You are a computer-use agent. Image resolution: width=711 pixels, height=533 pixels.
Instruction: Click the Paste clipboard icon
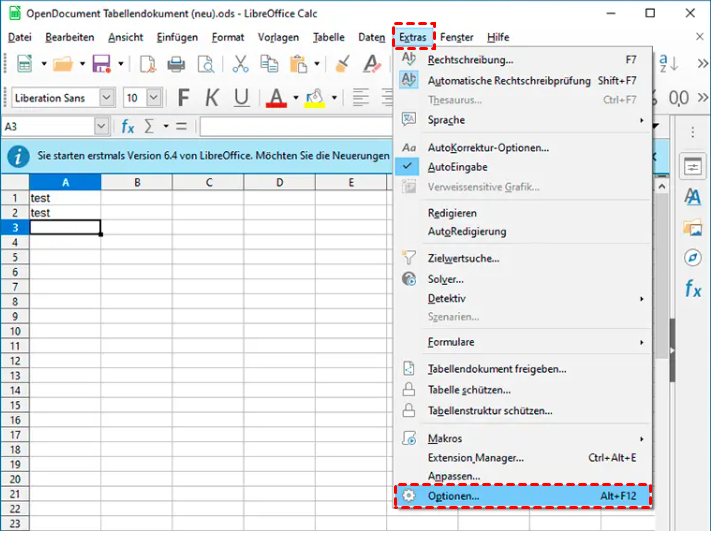click(x=298, y=64)
